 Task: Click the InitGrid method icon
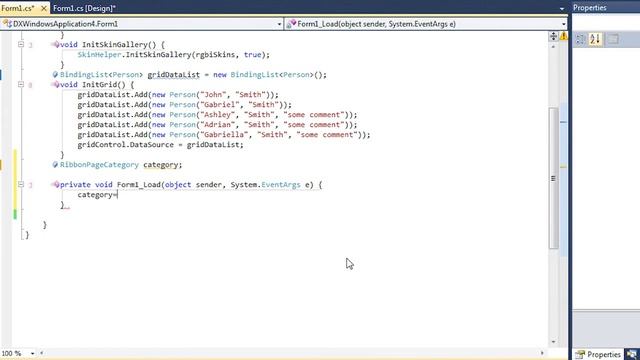[x=56, y=84]
